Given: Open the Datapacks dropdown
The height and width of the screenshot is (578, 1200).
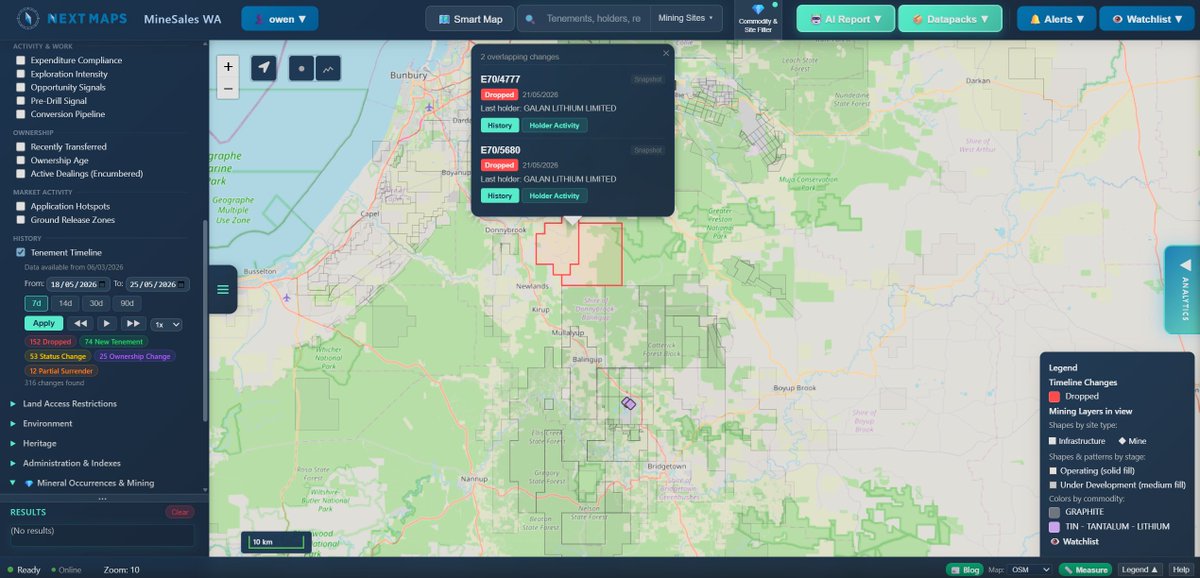Looking at the screenshot, I should (950, 18).
